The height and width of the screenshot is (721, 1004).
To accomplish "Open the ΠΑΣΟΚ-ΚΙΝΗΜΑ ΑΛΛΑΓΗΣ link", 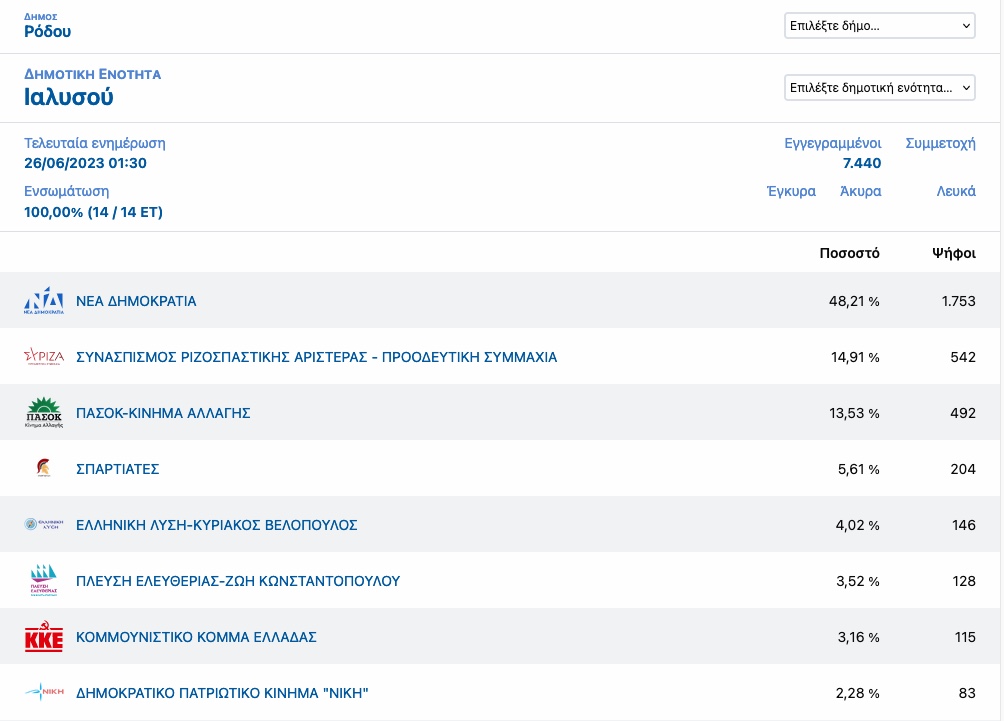I will coord(163,413).
